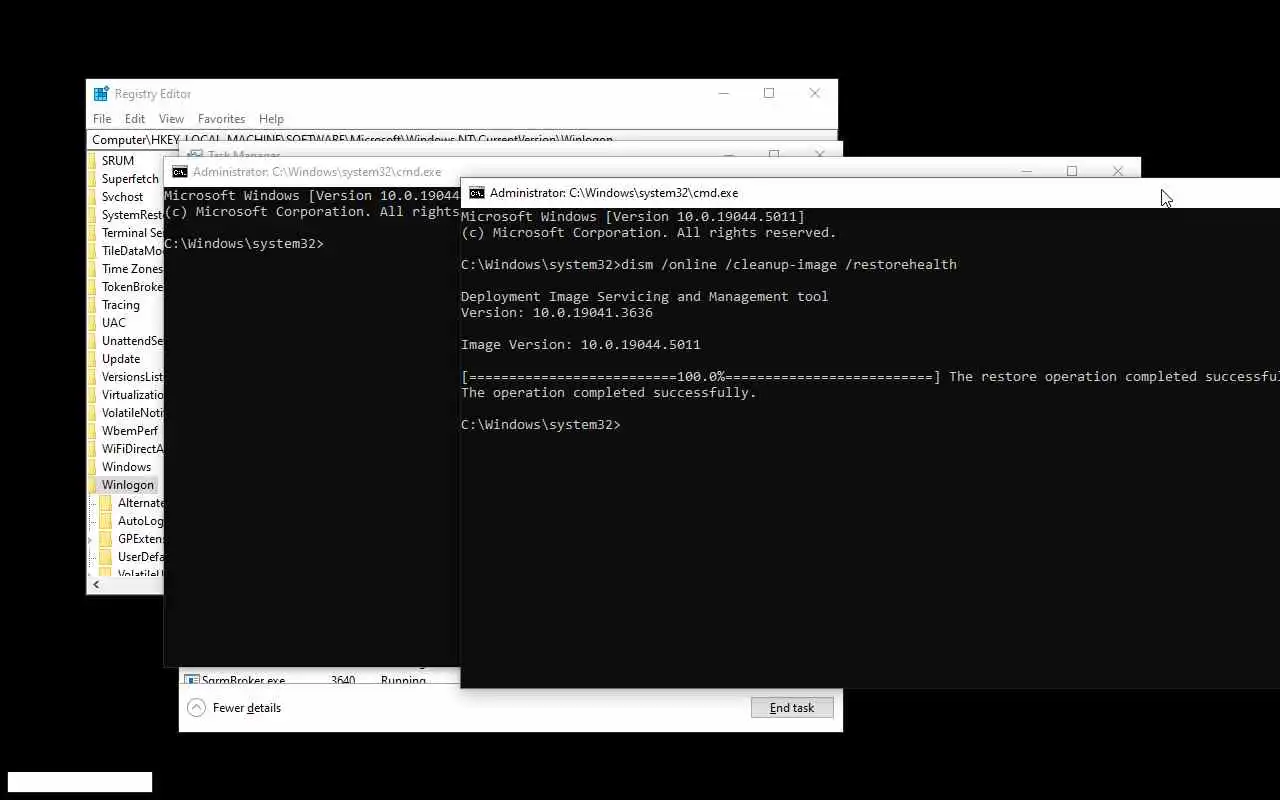Screen dimensions: 1280x800
Task: Expand the GPExtens subkey arrow under Winlogon
Action: click(x=92, y=539)
